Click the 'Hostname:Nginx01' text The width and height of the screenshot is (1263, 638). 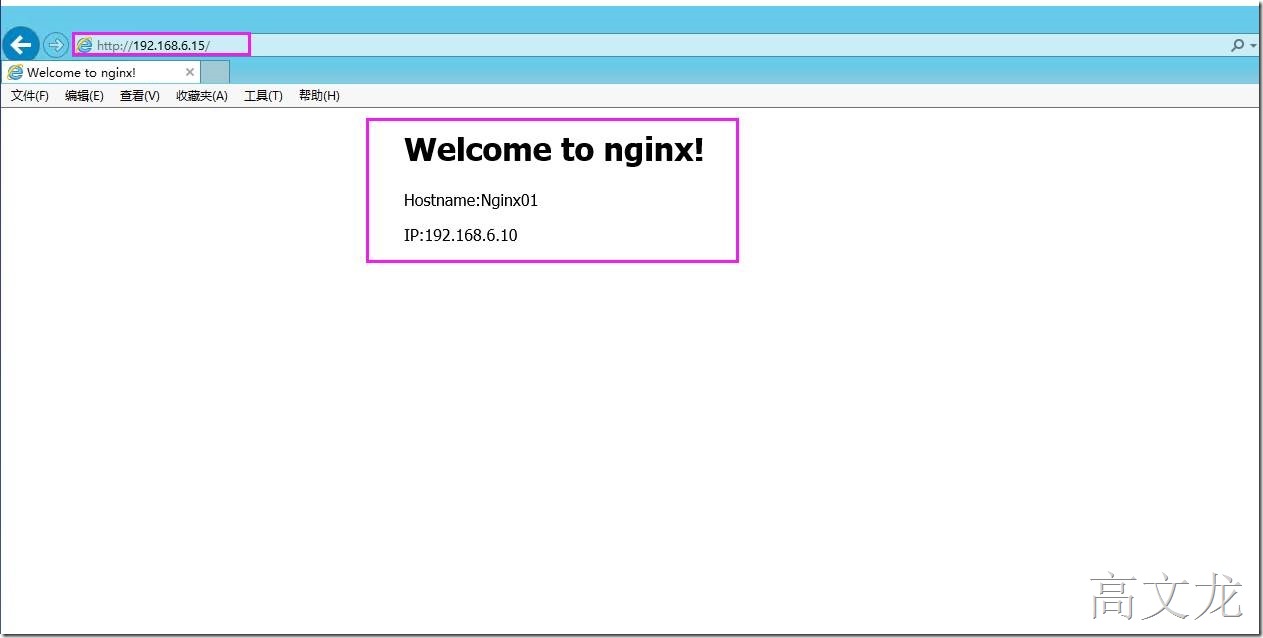coord(471,200)
